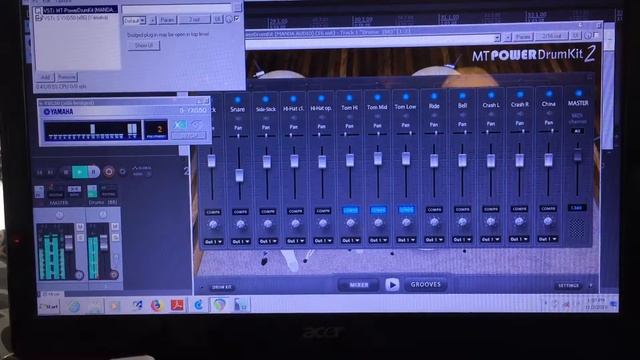Open the Default preset dropdown in FX window
This screenshot has width=640, height=360.
(x=134, y=20)
